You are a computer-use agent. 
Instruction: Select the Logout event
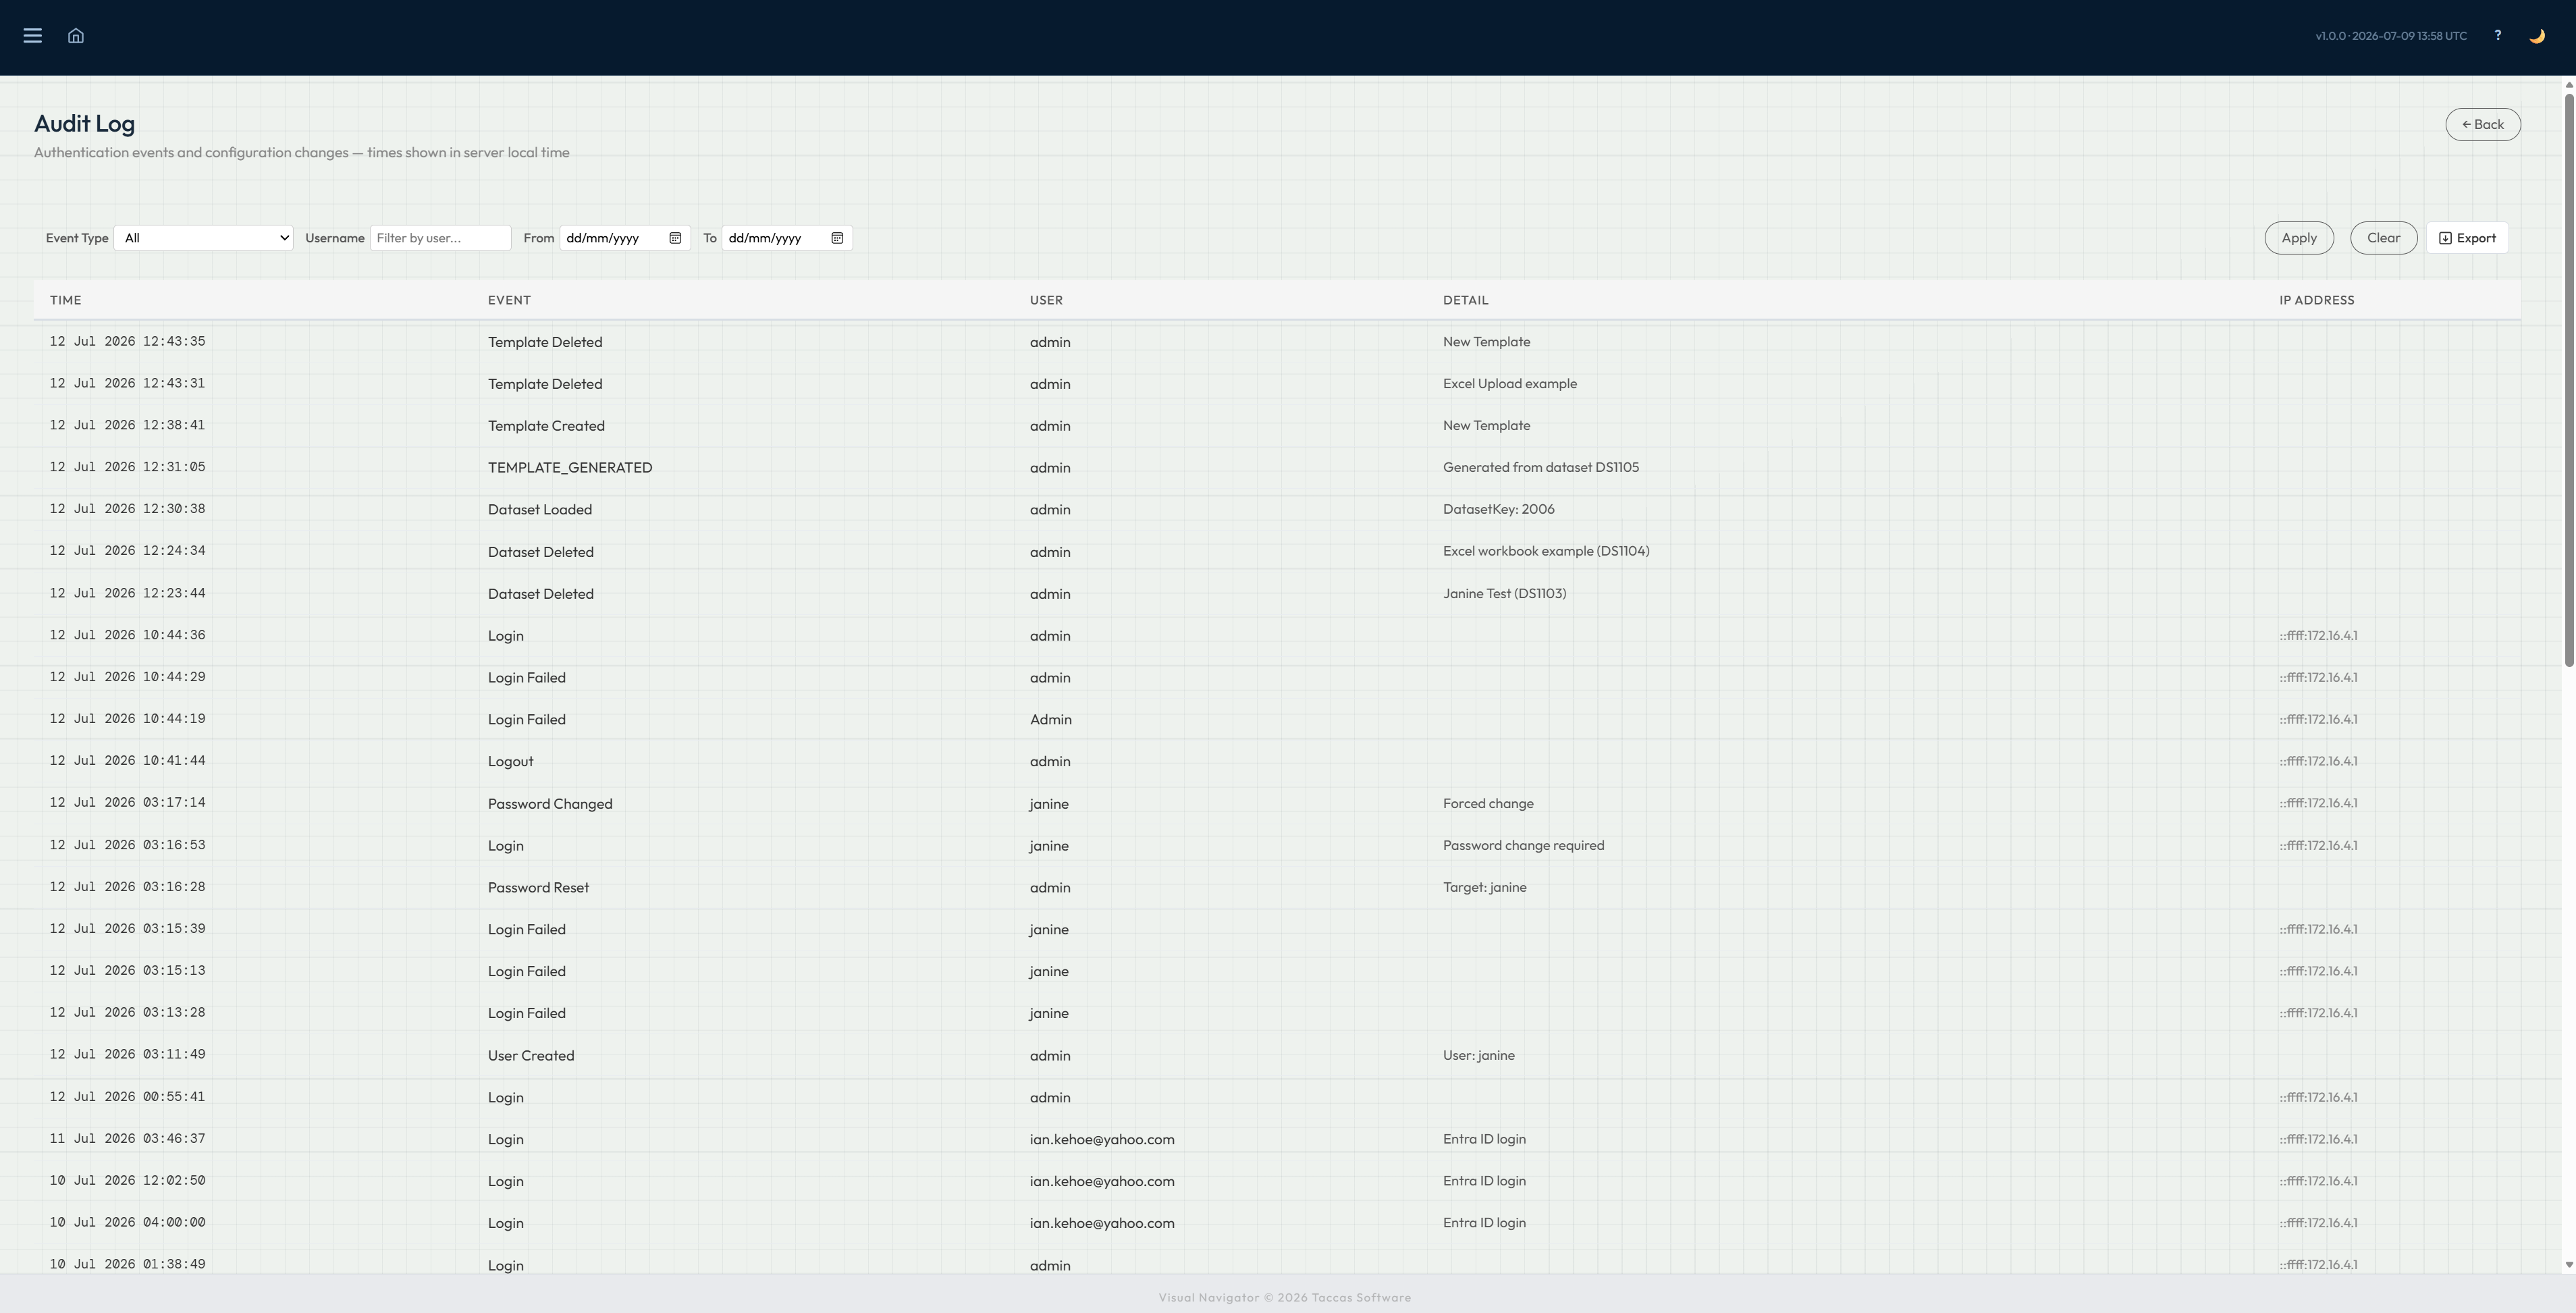(510, 762)
